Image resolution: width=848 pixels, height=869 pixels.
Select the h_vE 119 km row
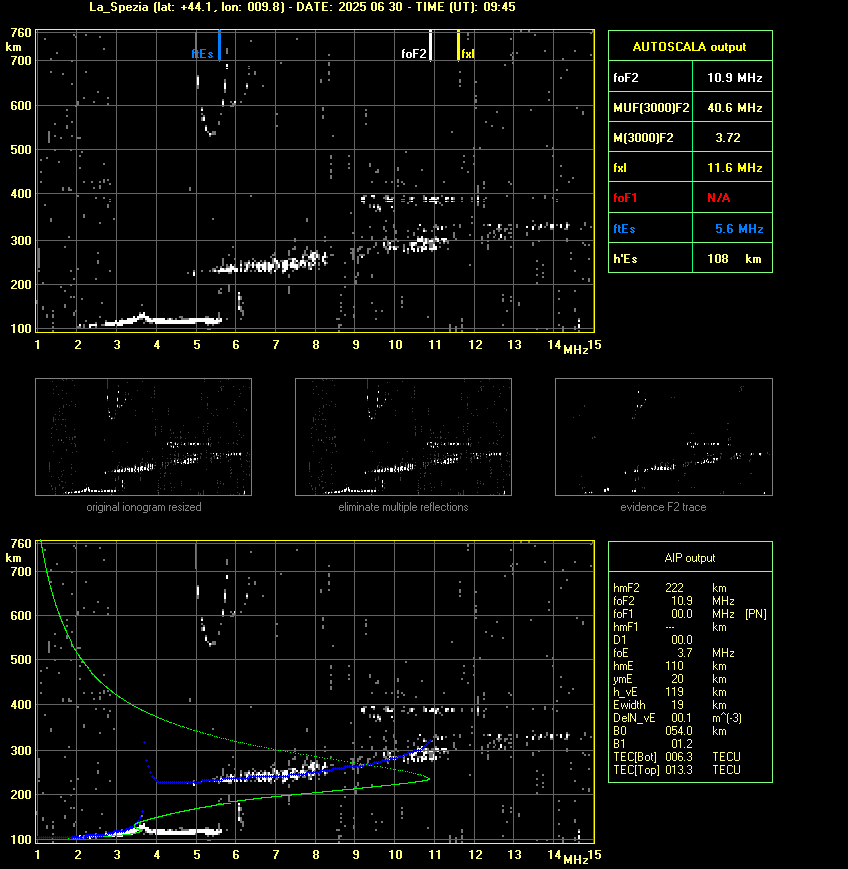(670, 692)
